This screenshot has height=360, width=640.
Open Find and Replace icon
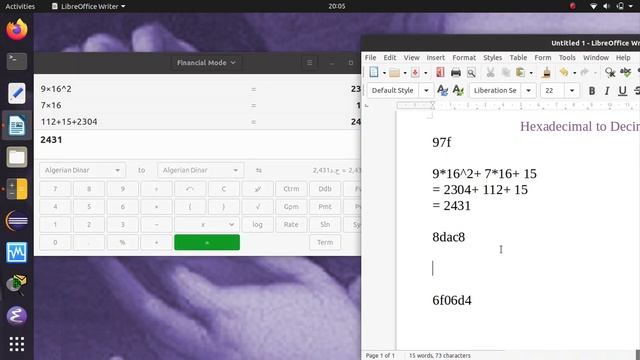(610, 73)
